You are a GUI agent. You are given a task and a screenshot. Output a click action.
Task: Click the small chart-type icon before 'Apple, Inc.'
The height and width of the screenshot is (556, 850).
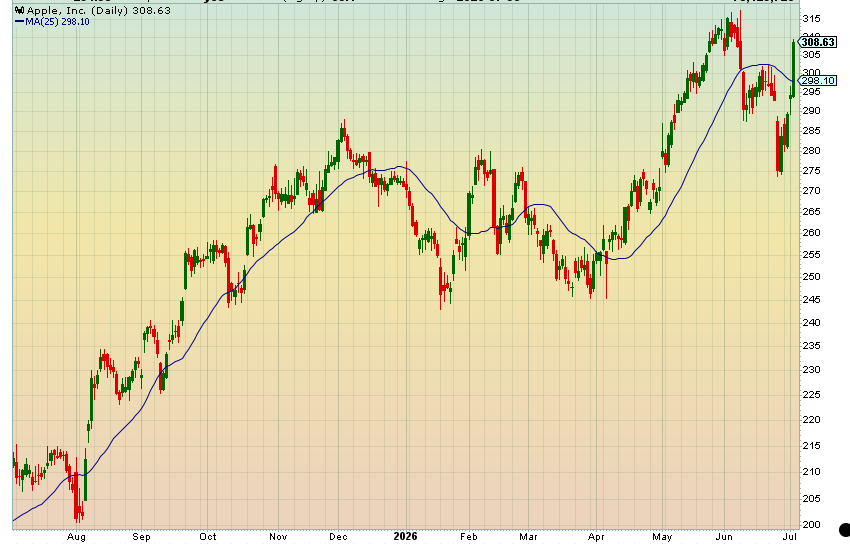click(x=20, y=11)
